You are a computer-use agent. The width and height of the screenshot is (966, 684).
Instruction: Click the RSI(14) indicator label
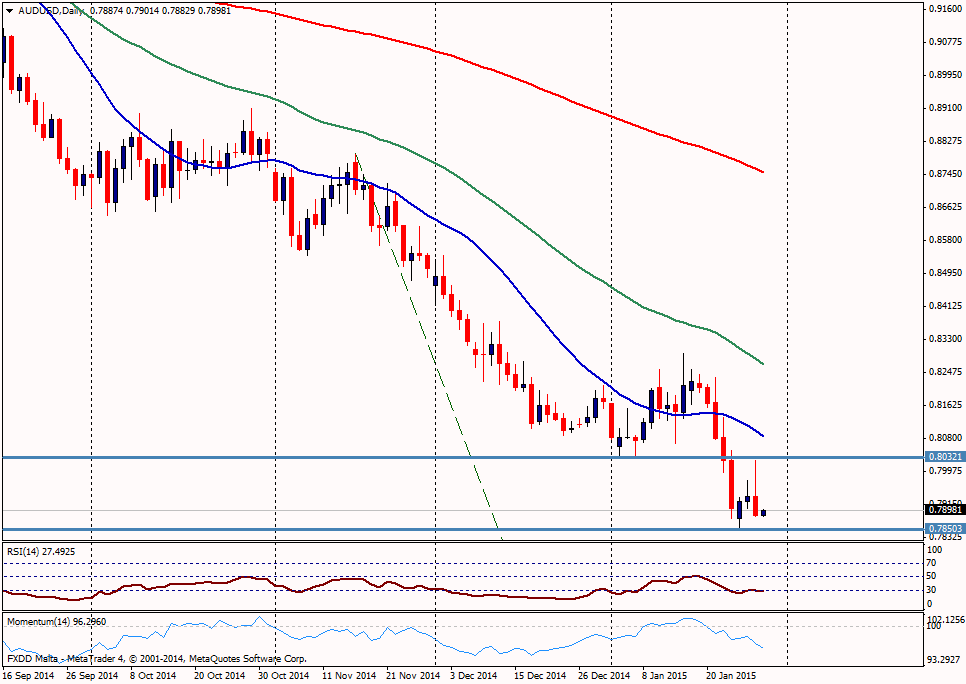tap(41, 551)
